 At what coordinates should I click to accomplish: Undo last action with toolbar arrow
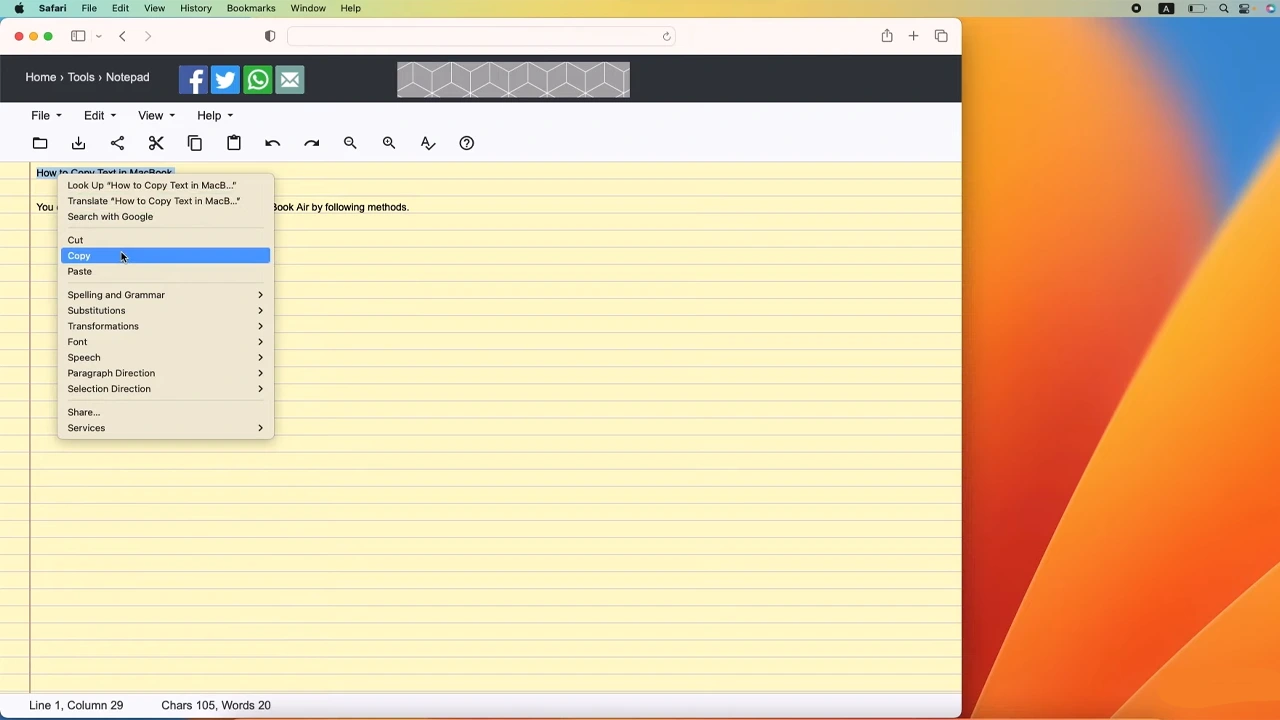272,143
